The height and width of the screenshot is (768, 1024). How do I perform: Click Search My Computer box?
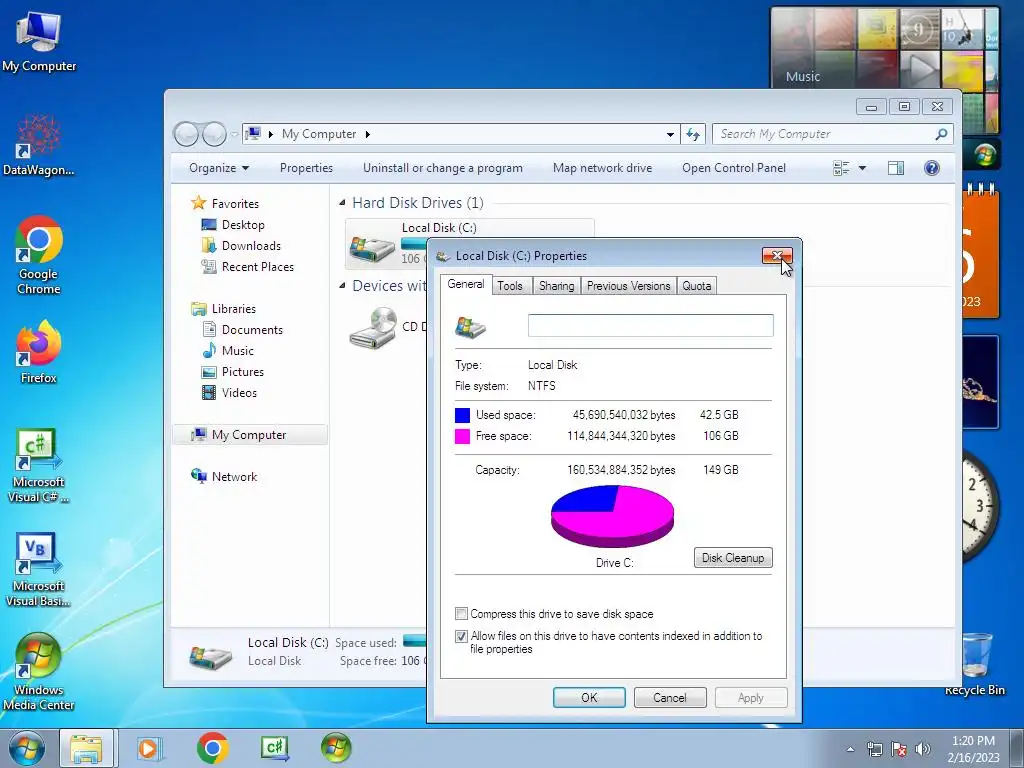click(826, 134)
